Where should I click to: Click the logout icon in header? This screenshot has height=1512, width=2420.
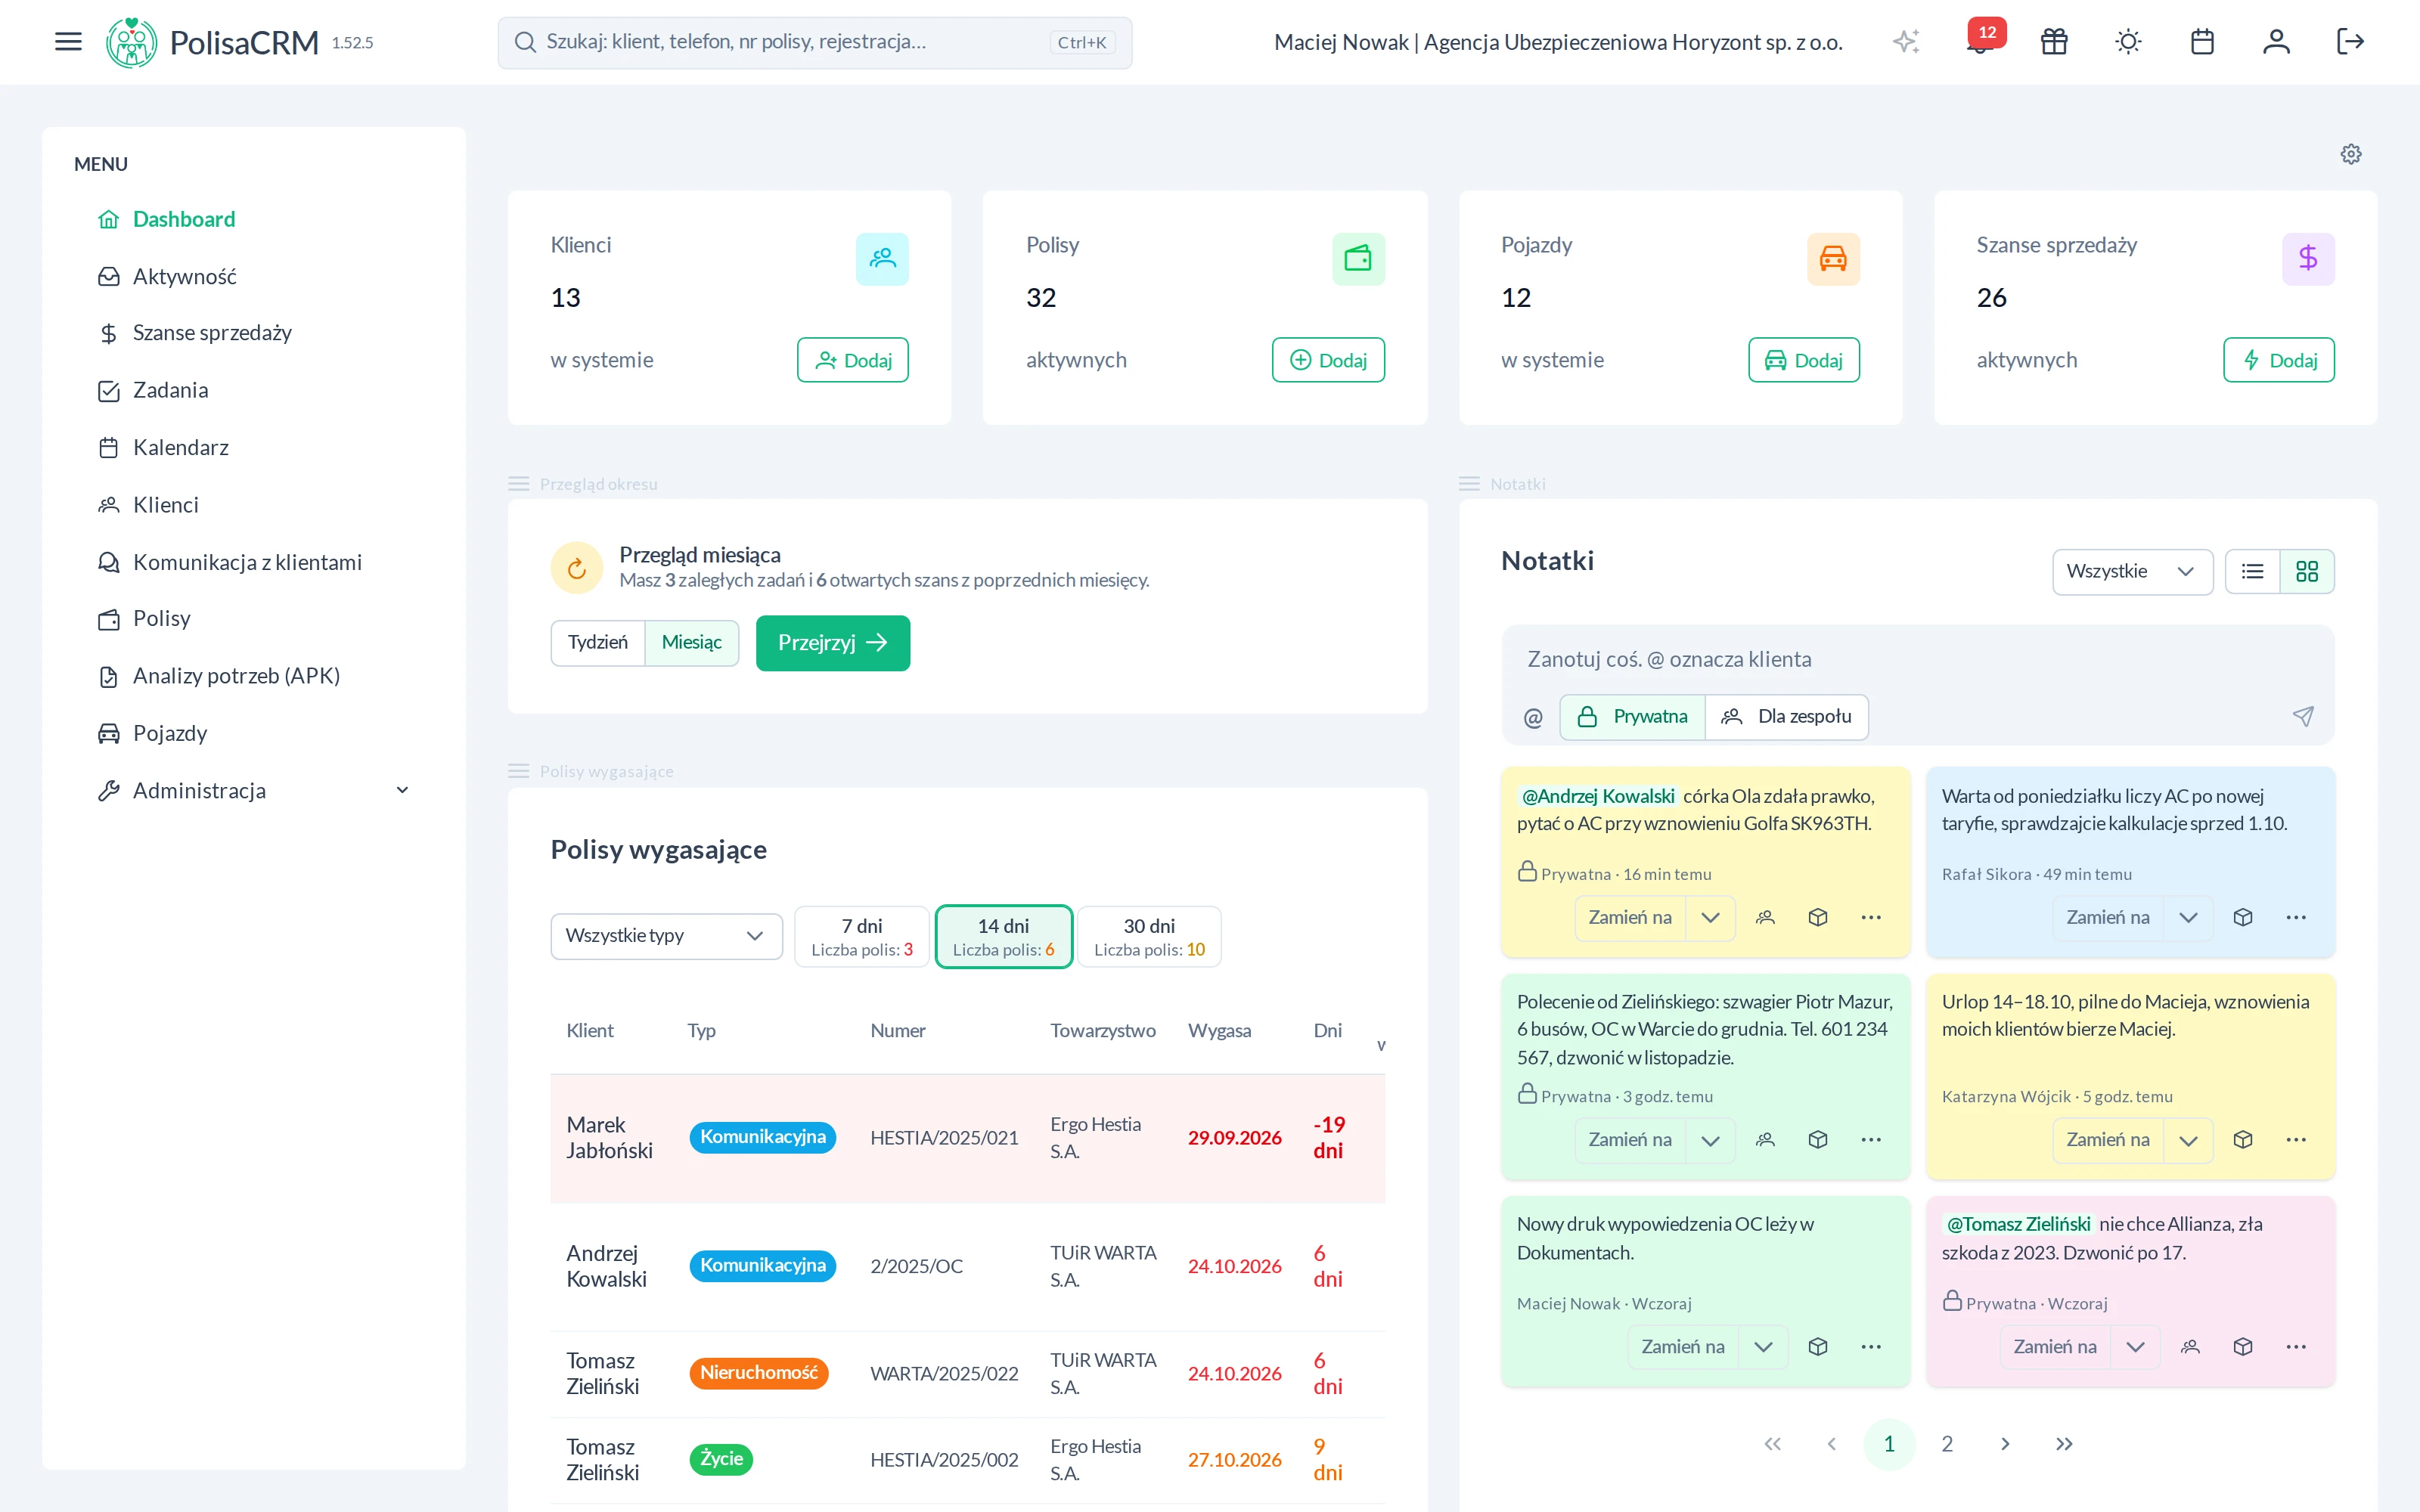tap(2350, 41)
